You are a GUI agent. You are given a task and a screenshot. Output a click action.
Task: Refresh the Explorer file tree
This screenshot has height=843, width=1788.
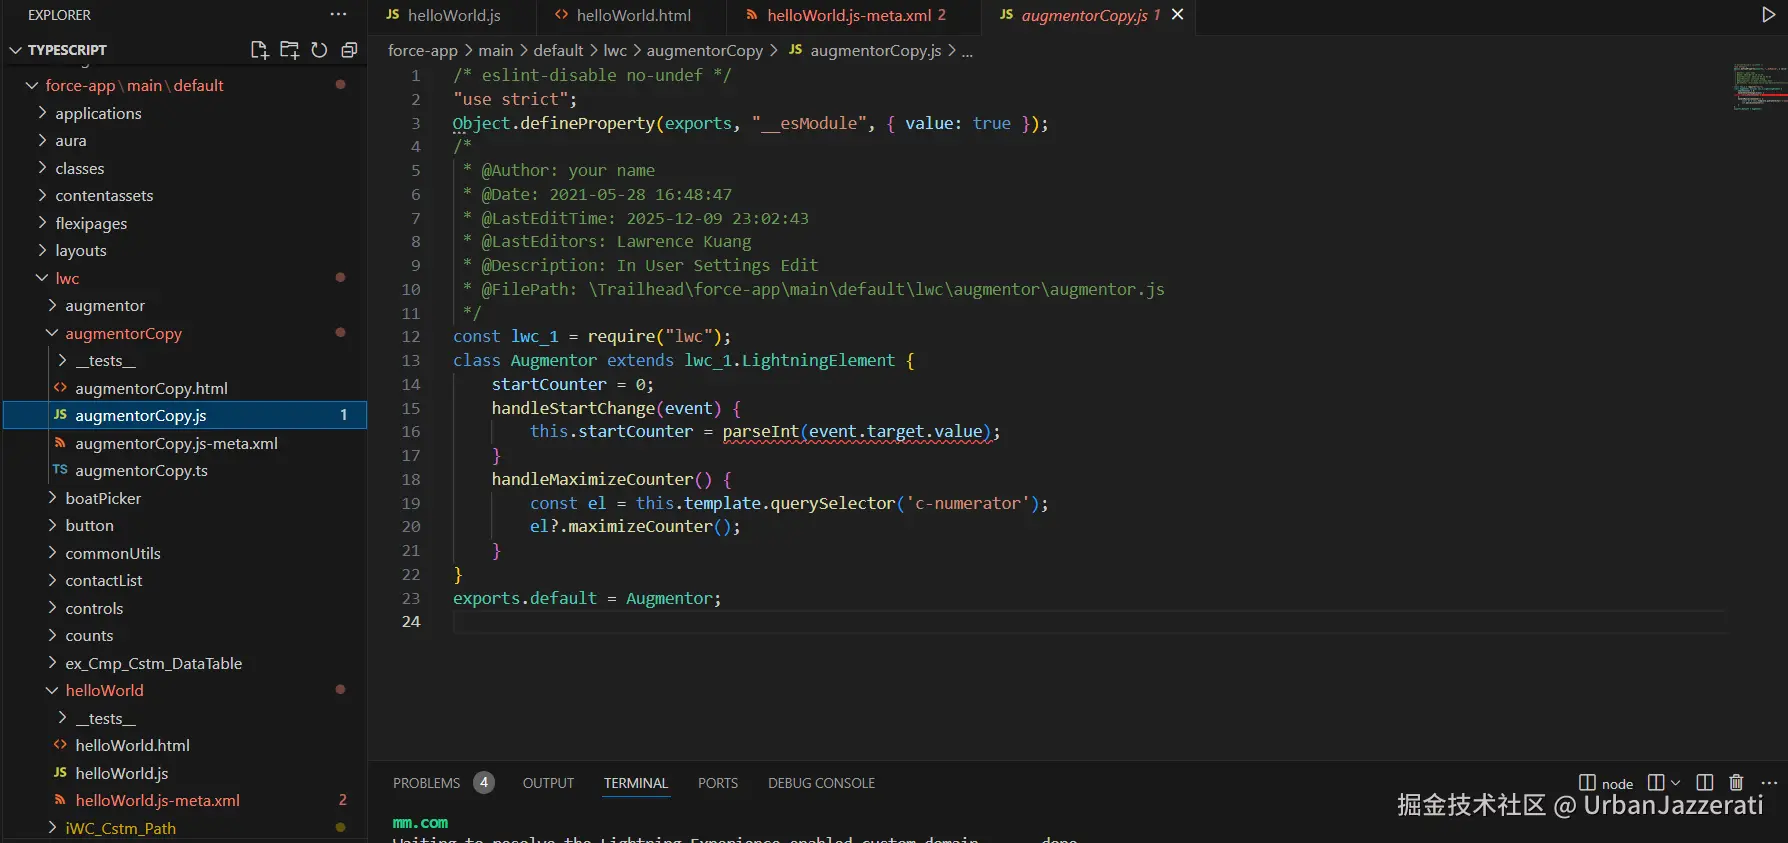[319, 50]
